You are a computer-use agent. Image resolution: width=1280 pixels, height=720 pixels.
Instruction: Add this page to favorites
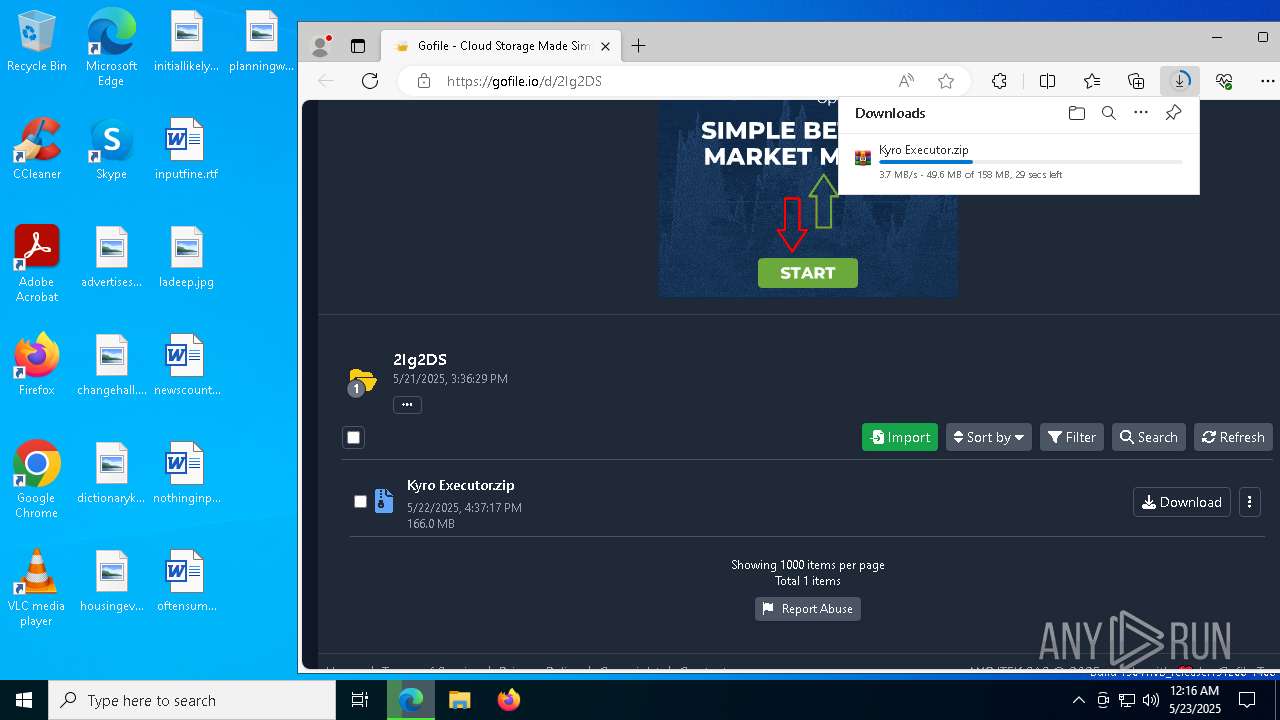(x=946, y=81)
